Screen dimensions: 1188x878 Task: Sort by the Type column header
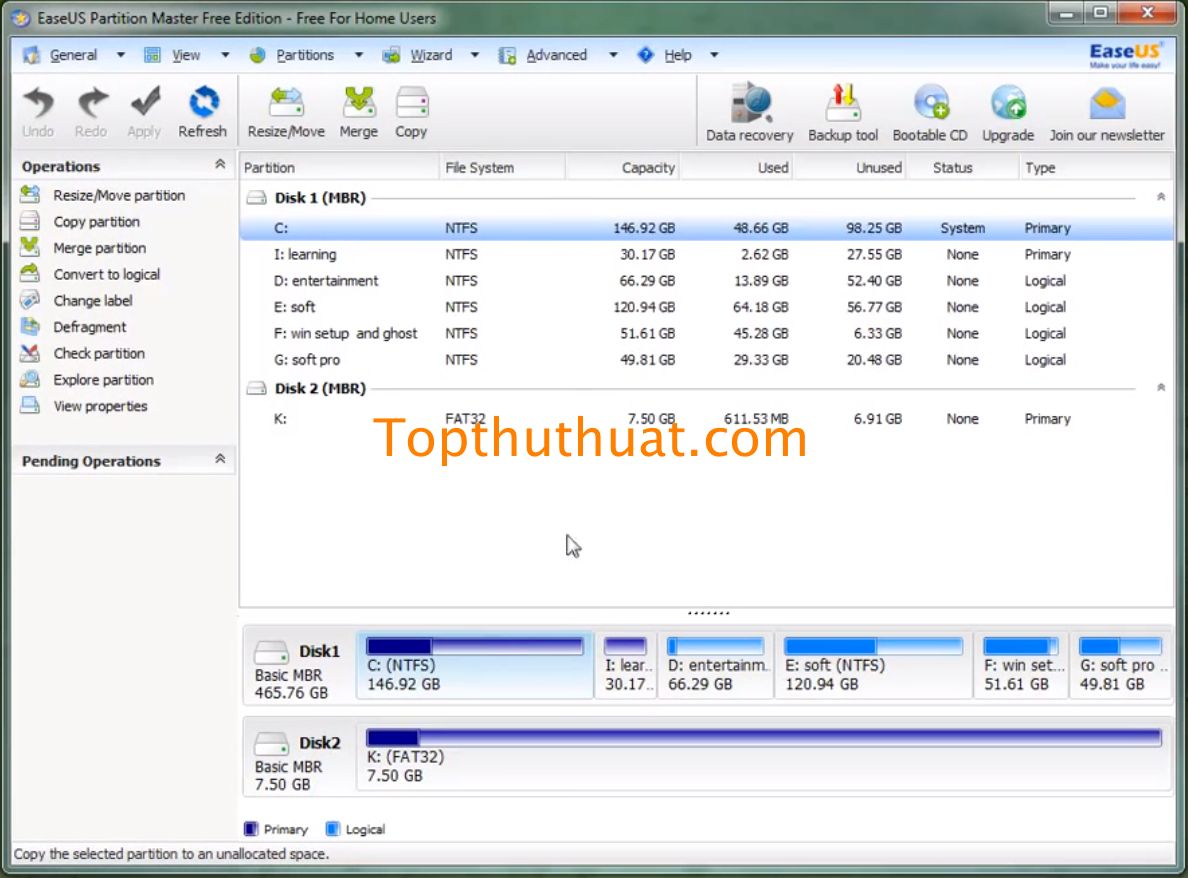(1096, 167)
